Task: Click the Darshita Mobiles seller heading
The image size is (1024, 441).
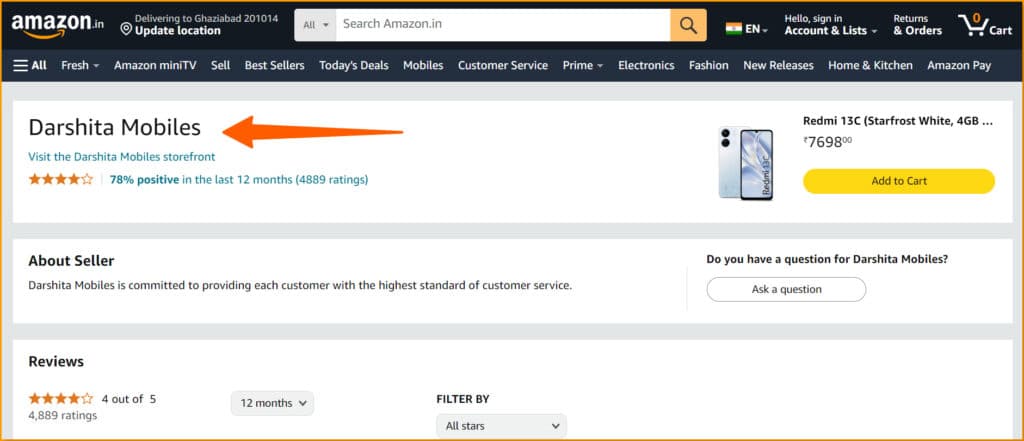Action: (114, 127)
